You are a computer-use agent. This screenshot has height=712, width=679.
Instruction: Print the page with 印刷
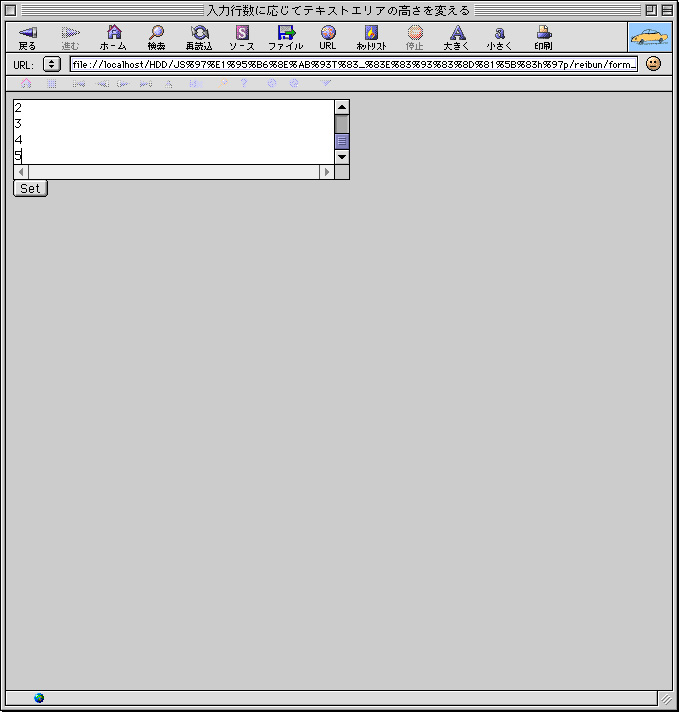(x=544, y=37)
